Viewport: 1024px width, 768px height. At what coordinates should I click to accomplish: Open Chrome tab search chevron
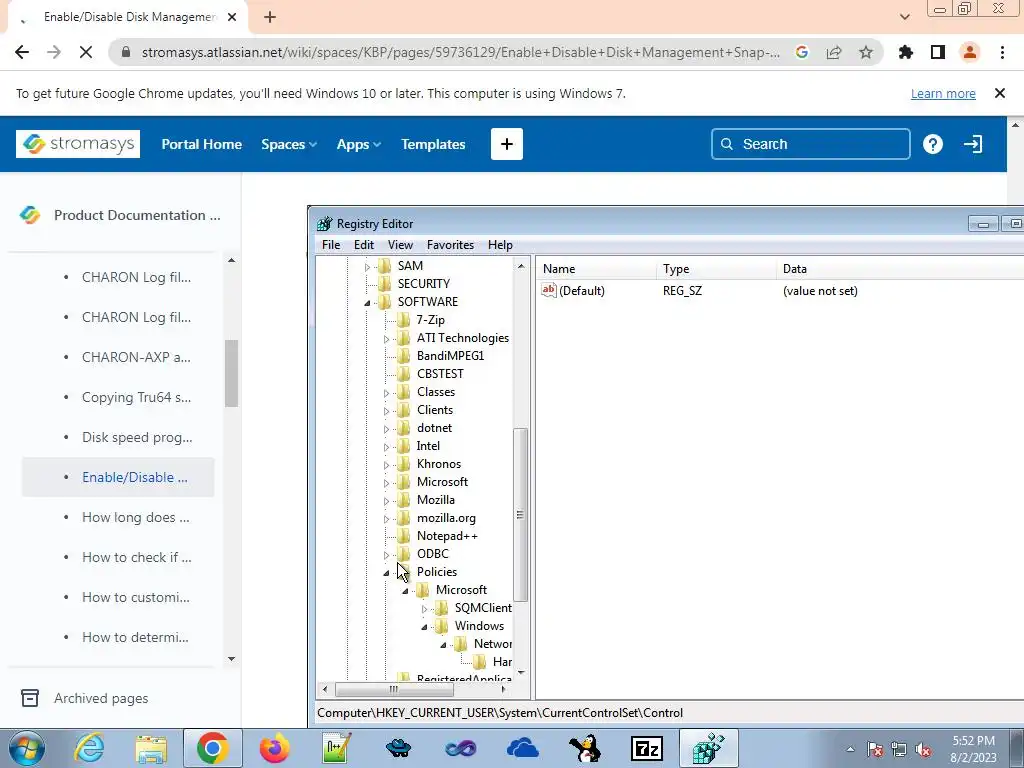point(904,17)
